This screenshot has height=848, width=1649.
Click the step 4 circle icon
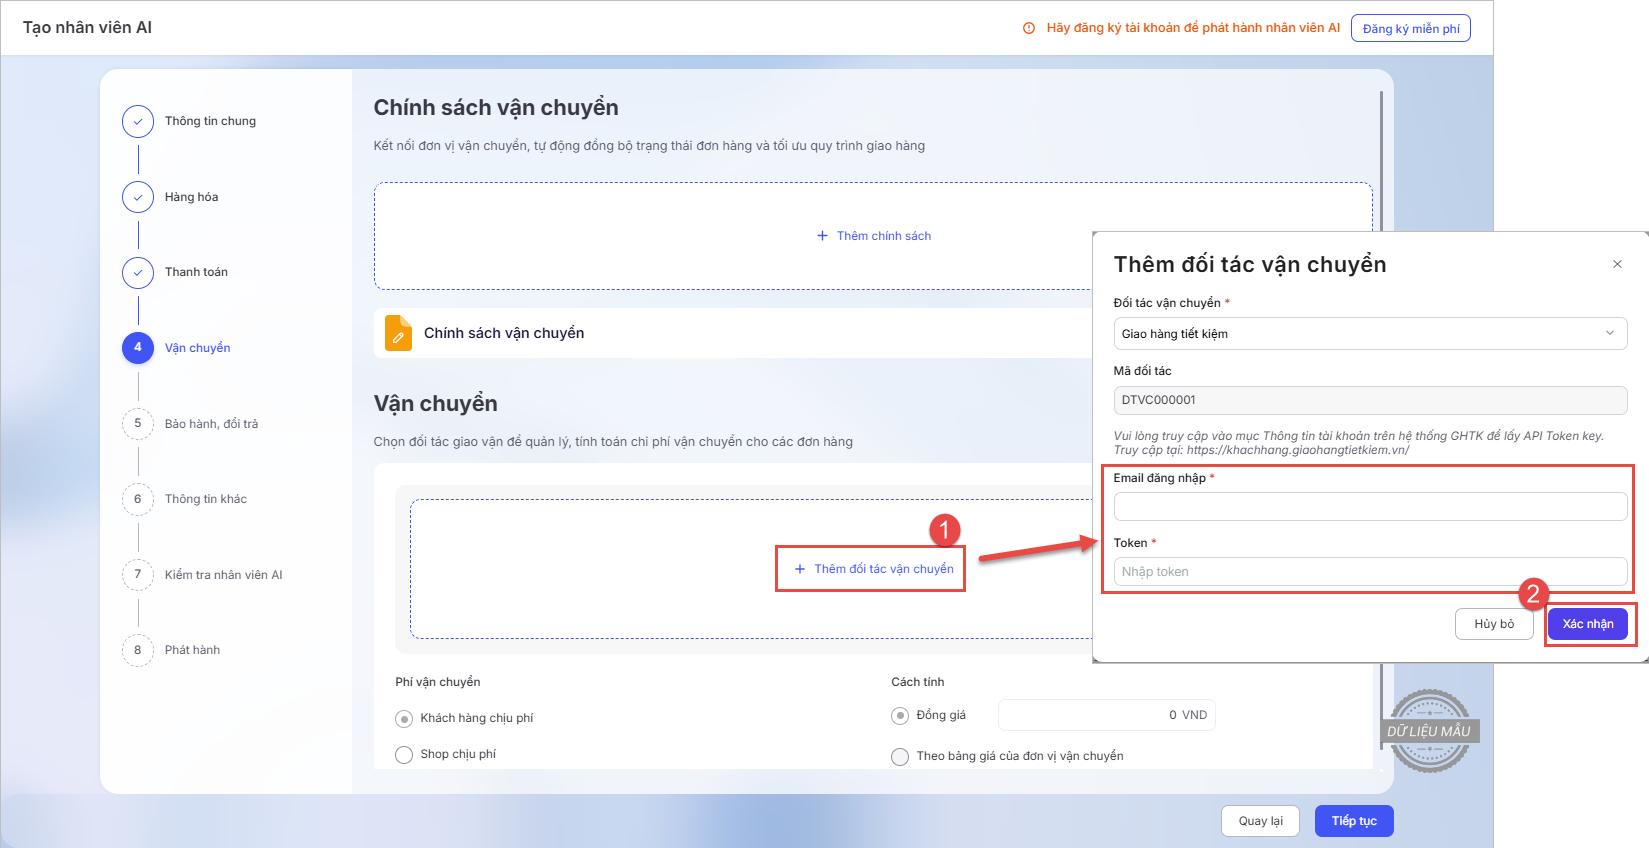pos(138,348)
